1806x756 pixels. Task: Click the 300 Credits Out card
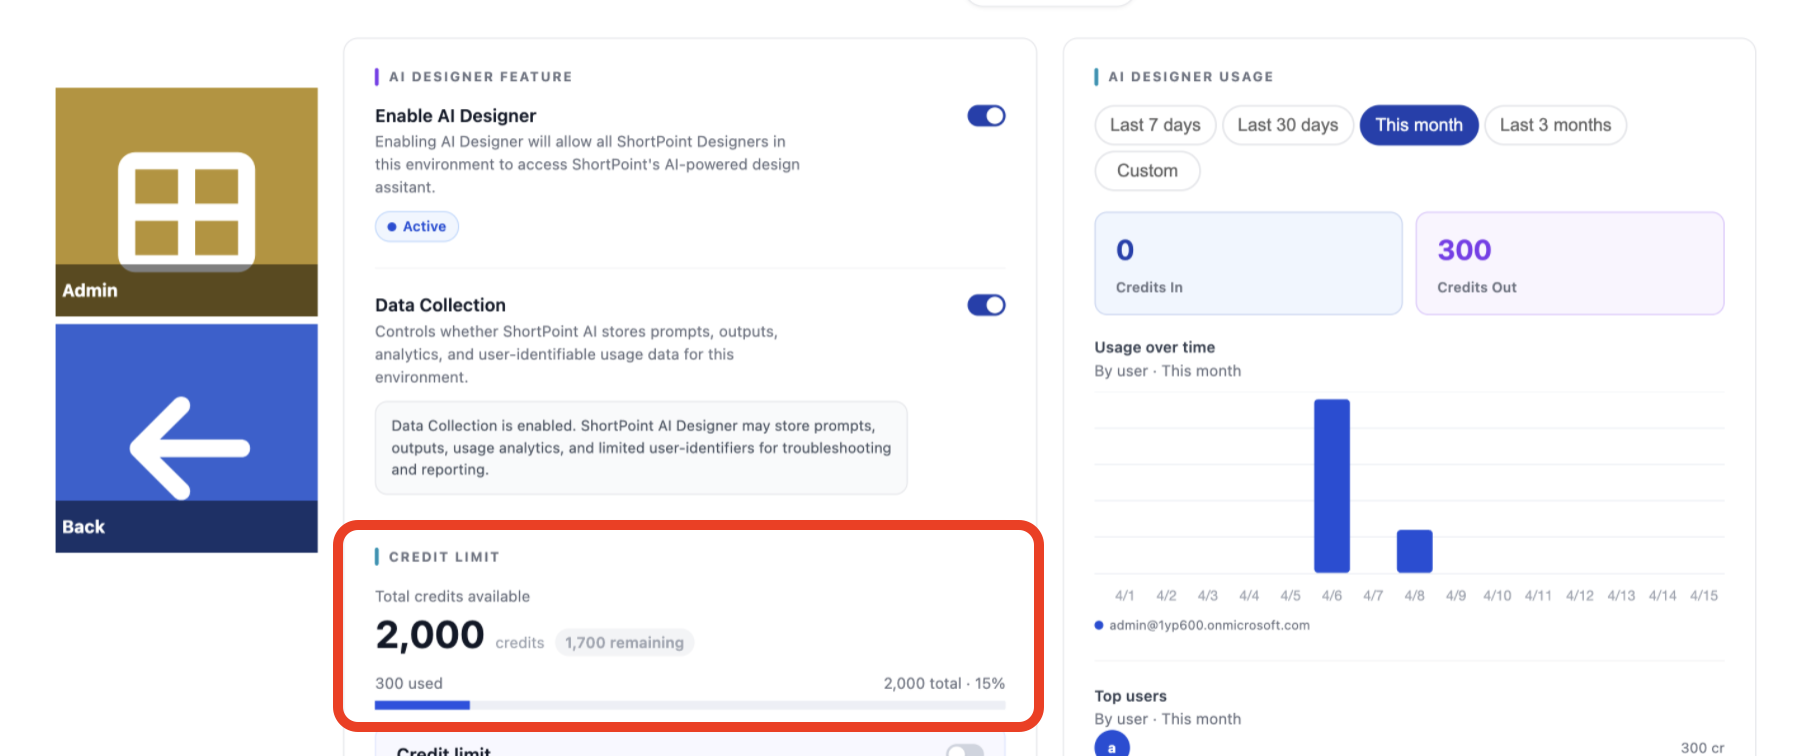(x=1570, y=263)
